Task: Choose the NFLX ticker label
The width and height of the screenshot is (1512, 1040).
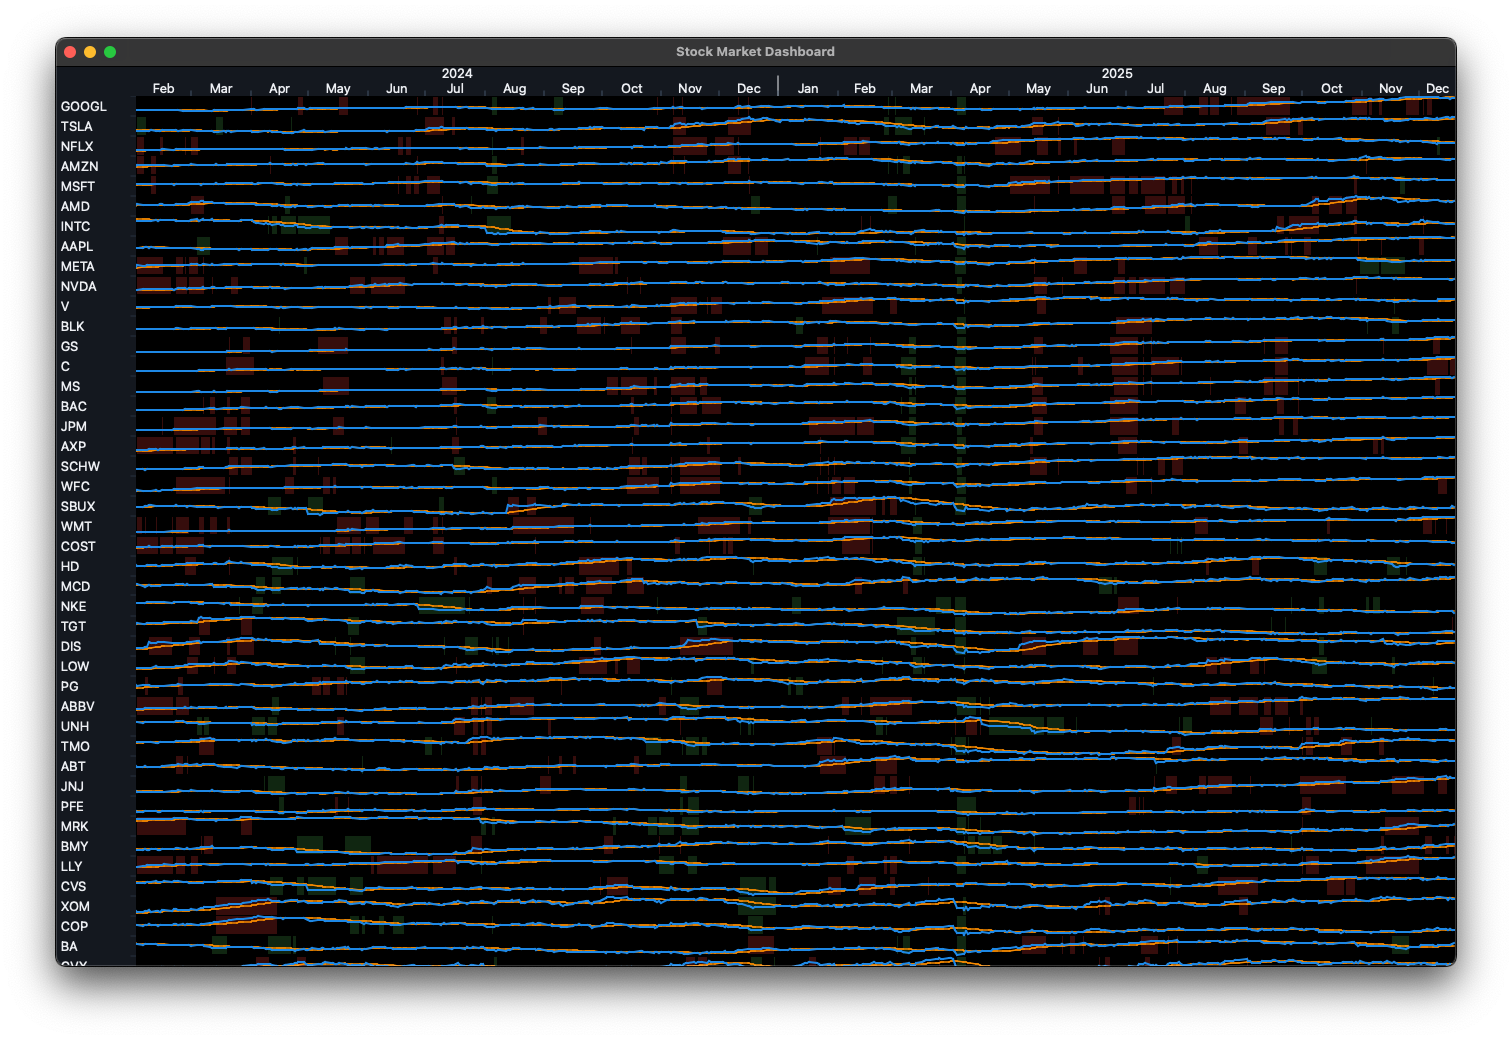Action: [x=77, y=147]
